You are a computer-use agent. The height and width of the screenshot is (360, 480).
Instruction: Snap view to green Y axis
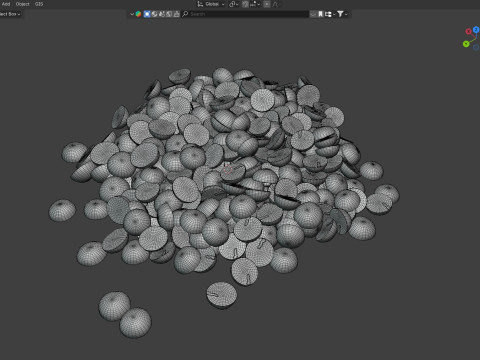[466, 44]
